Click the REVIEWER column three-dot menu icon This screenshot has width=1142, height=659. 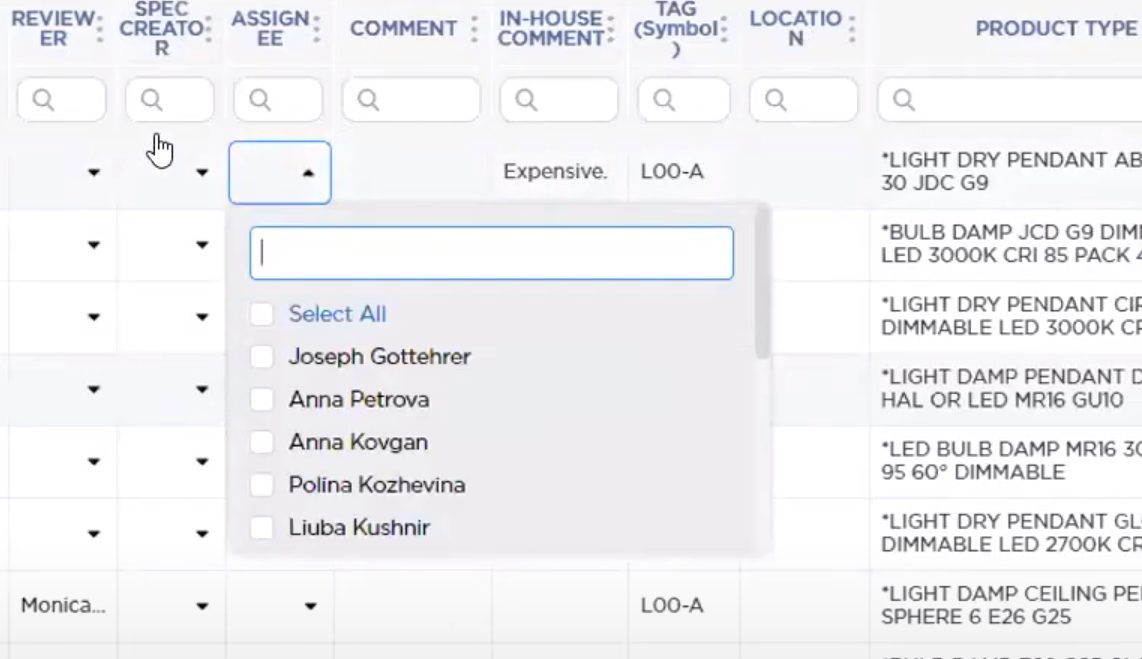click(100, 29)
